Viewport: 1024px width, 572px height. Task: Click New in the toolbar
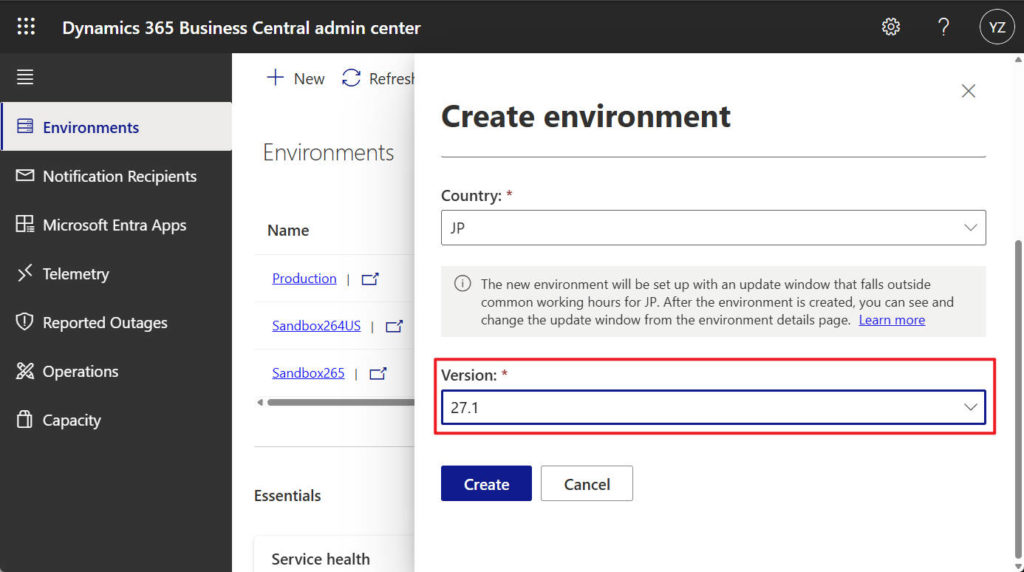click(x=296, y=78)
